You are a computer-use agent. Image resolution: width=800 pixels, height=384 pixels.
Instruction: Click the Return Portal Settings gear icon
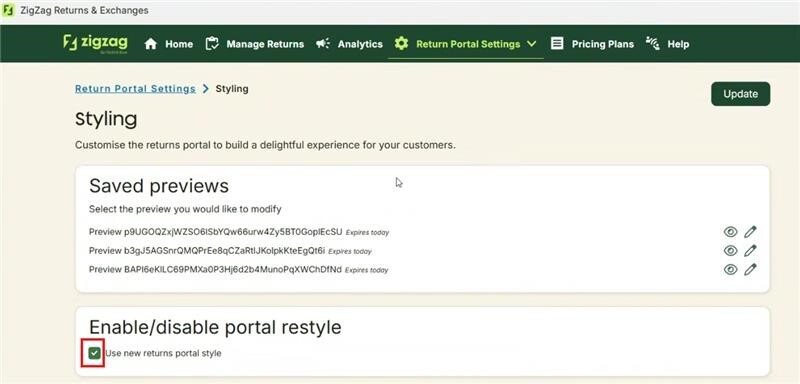coord(402,44)
